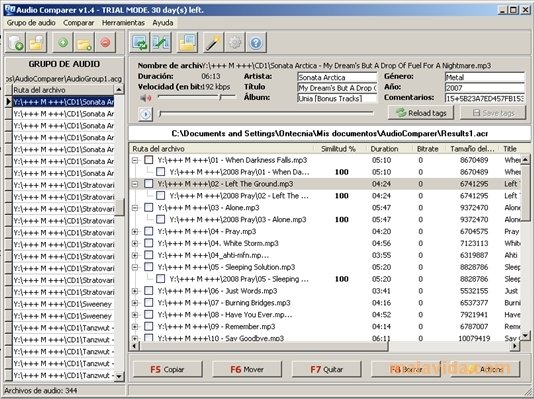534x399 pixels.
Task: Expand the 04. White Storm.mp3 node
Action: click(135, 243)
